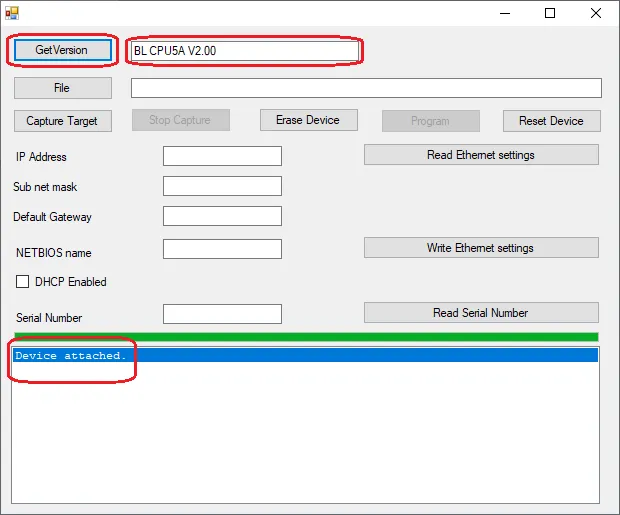
Task: Focus the Sub net mask field
Action: pos(222,186)
